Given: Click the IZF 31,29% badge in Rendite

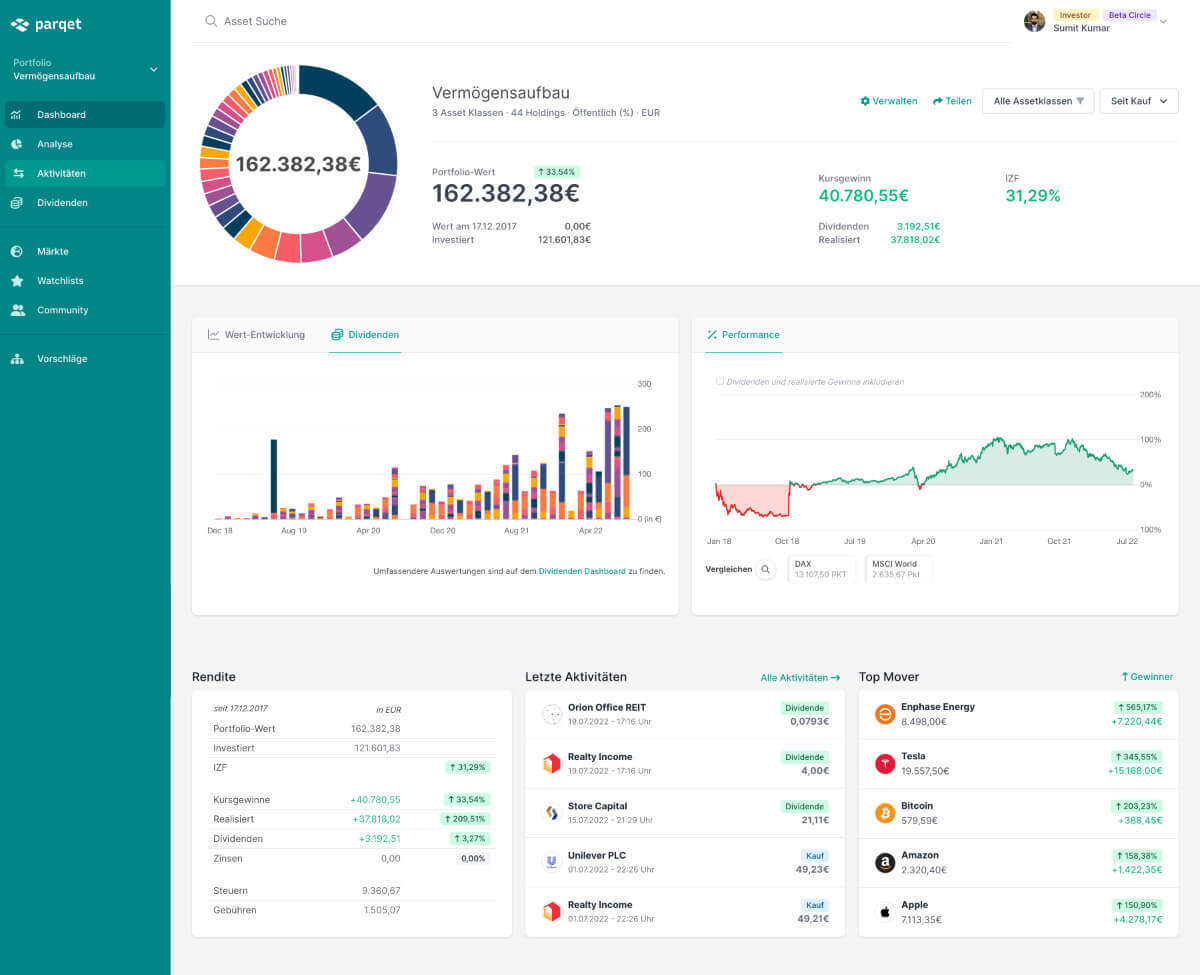Looking at the screenshot, I should tap(468, 768).
